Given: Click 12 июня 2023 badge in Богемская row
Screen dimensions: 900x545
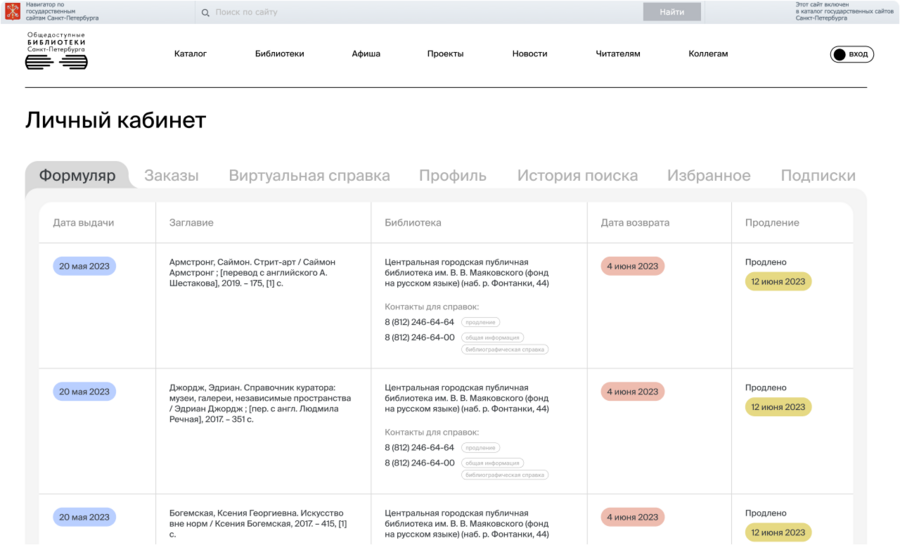Looking at the screenshot, I should [x=778, y=532].
